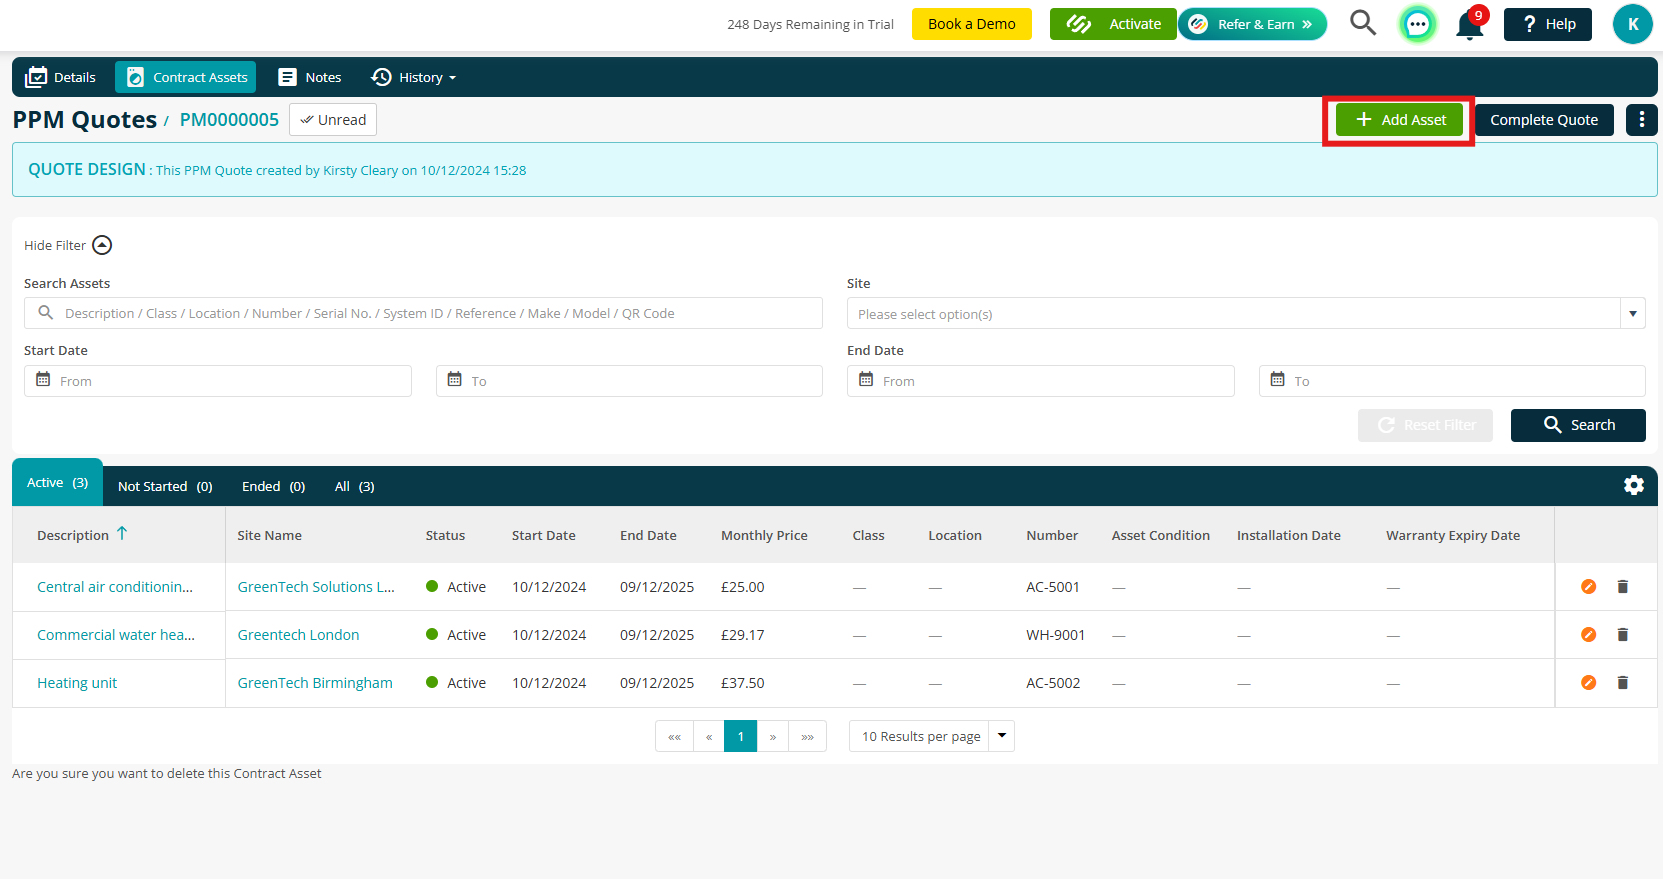Click the £37.50 monthly price cell
Viewport: 1663px width, 879px height.
click(742, 683)
